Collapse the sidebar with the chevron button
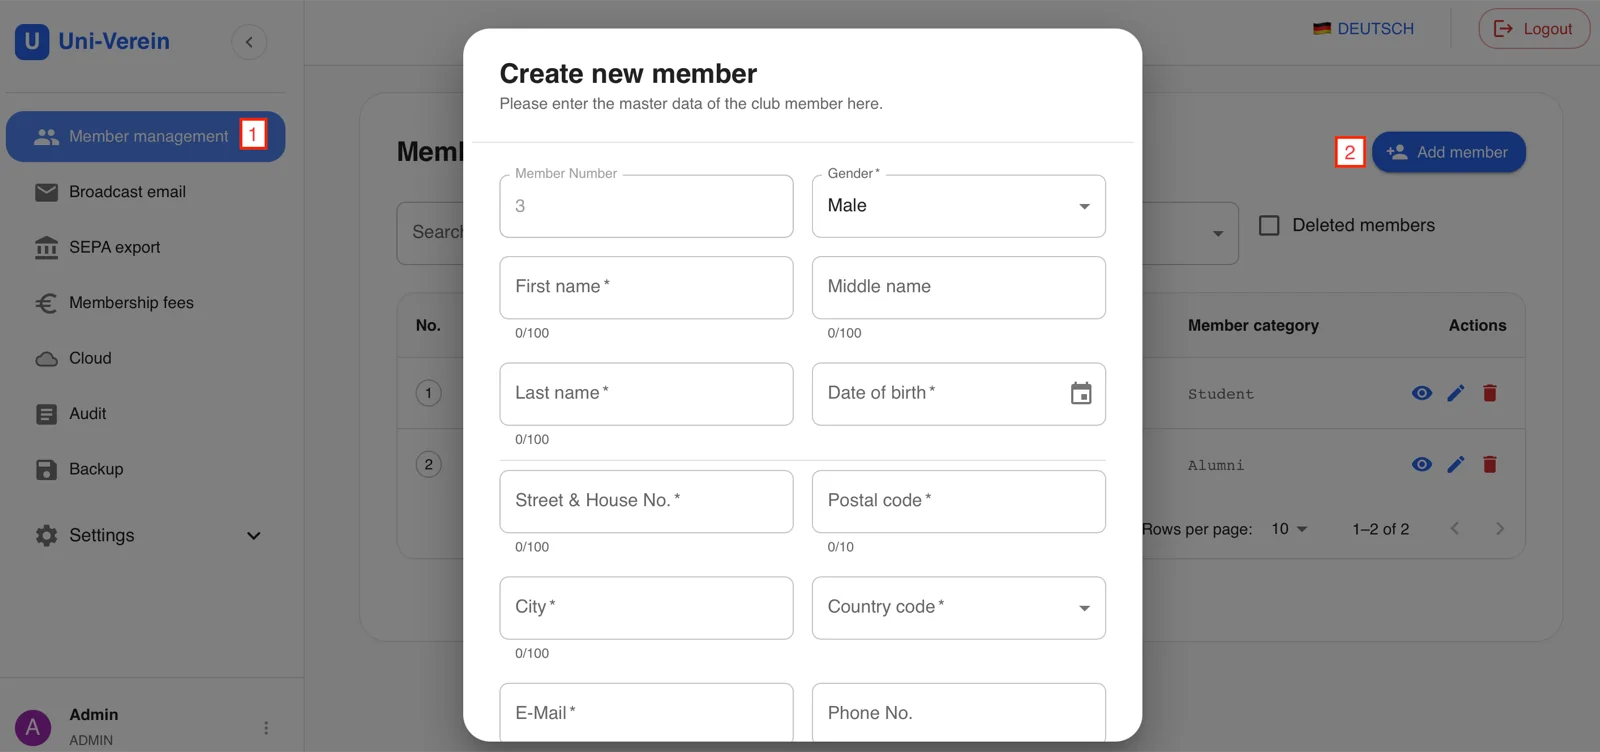Image resolution: width=1600 pixels, height=752 pixels. [249, 42]
